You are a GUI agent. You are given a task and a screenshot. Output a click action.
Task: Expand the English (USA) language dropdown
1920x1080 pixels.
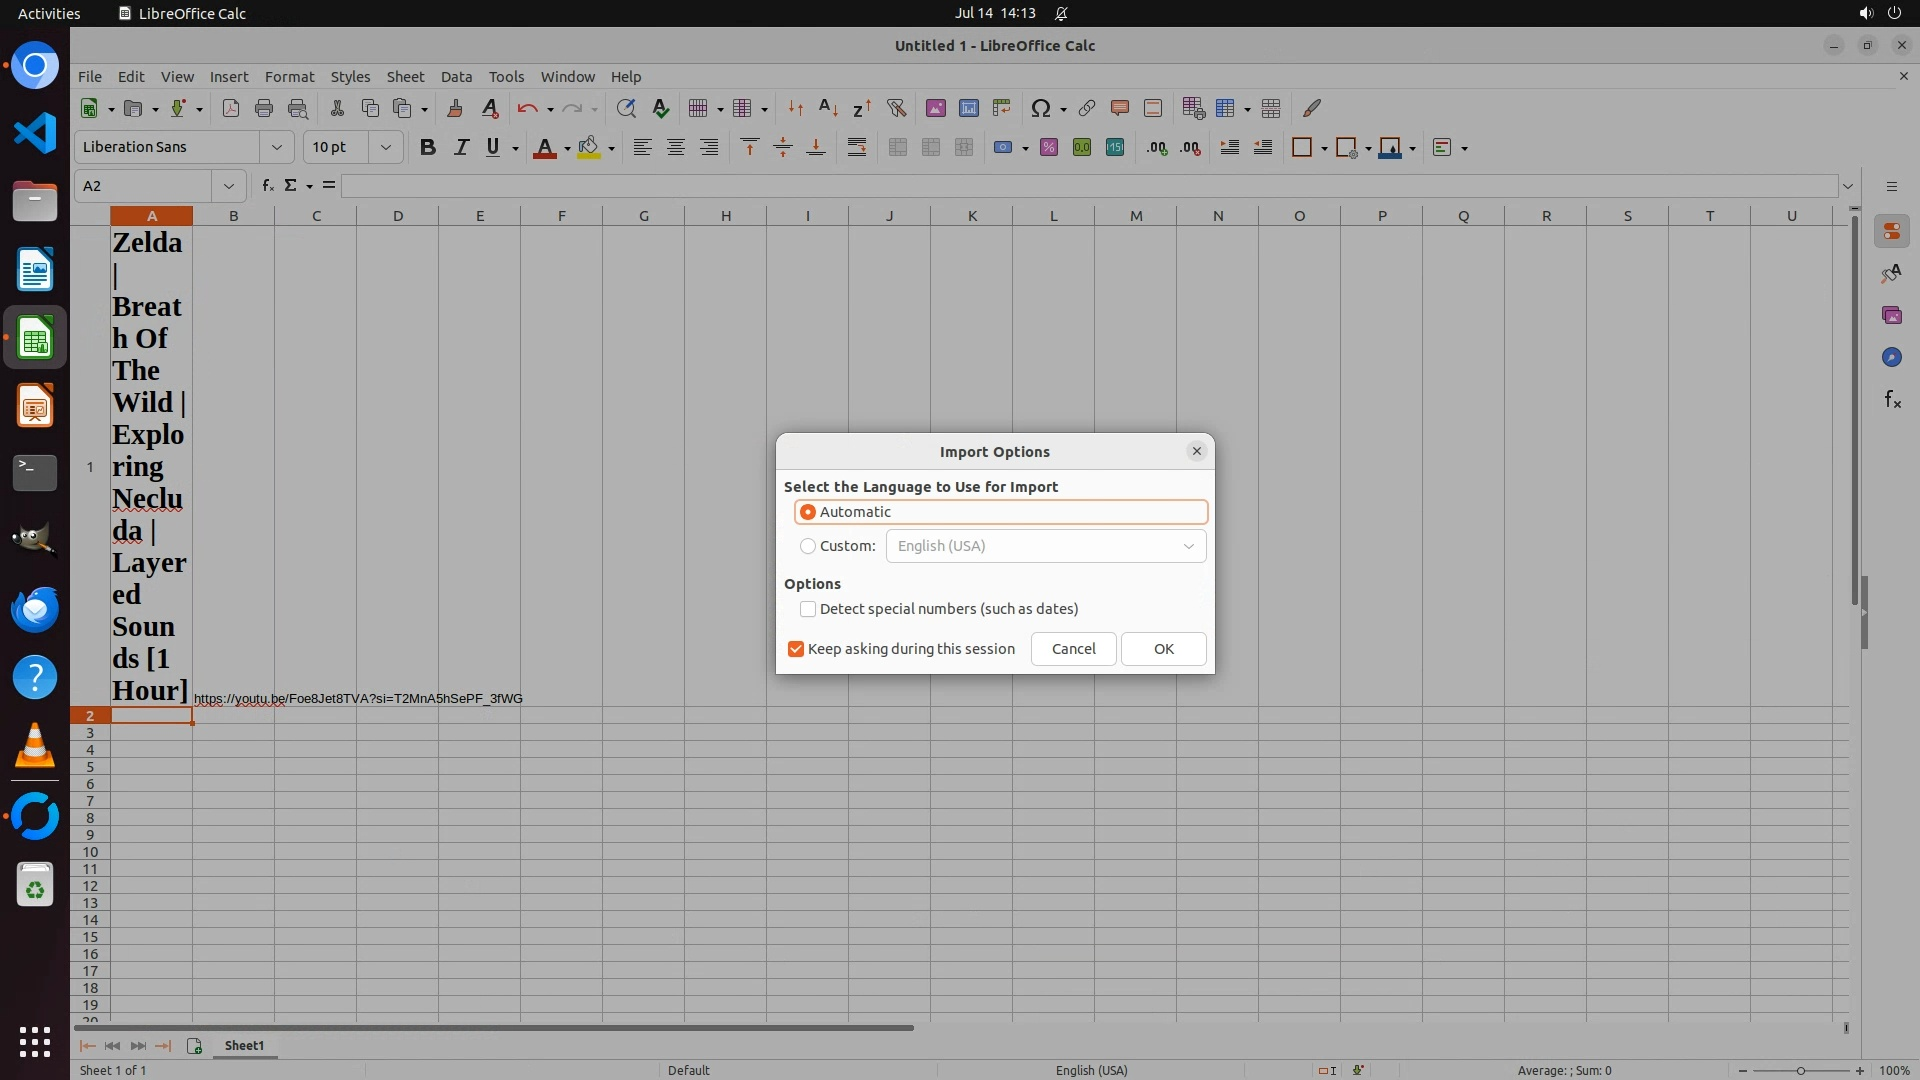1188,546
